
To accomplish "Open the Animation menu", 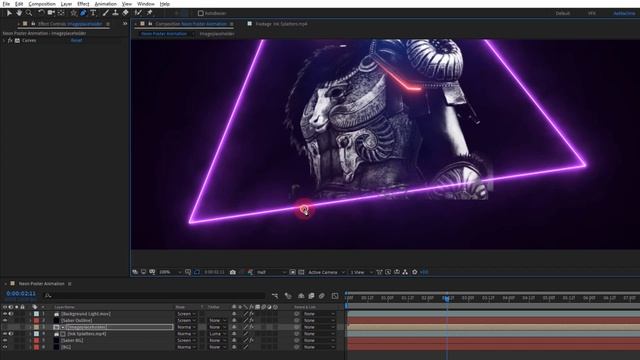I will point(105,4).
